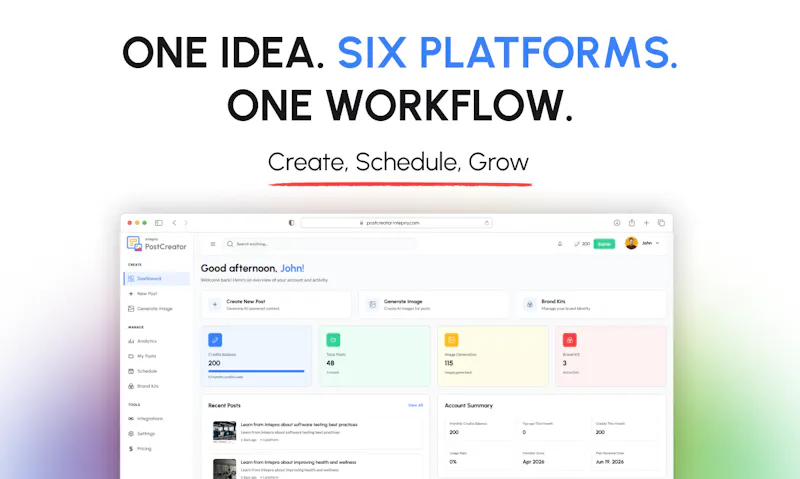
Task: Open the improving health and wellness post
Action: point(316,468)
